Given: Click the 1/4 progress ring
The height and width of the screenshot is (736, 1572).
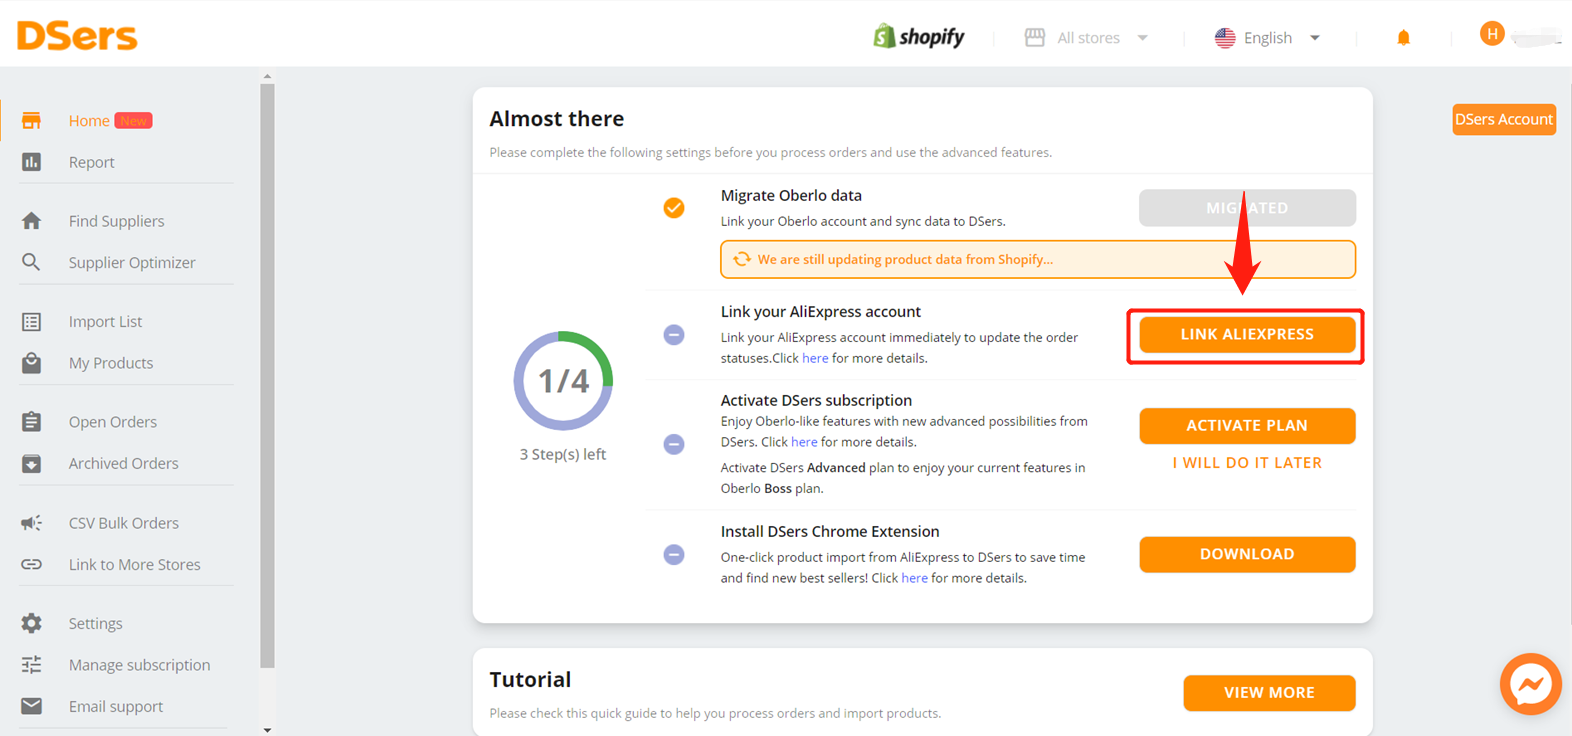Looking at the screenshot, I should pyautogui.click(x=563, y=381).
